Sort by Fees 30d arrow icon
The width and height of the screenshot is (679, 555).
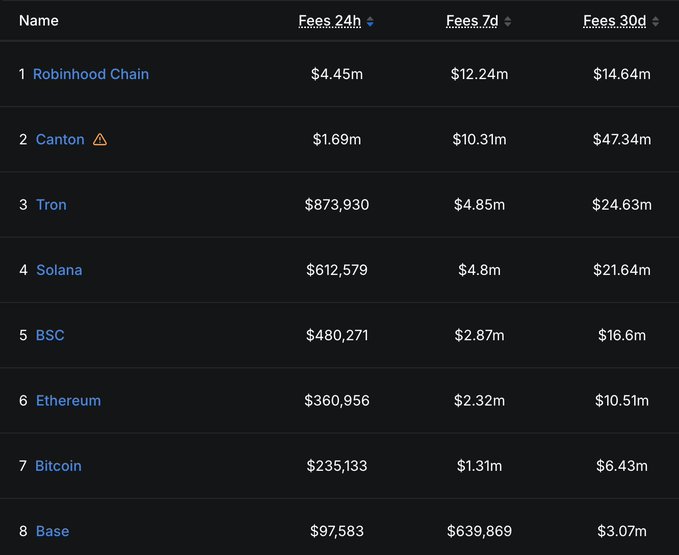tap(655, 21)
